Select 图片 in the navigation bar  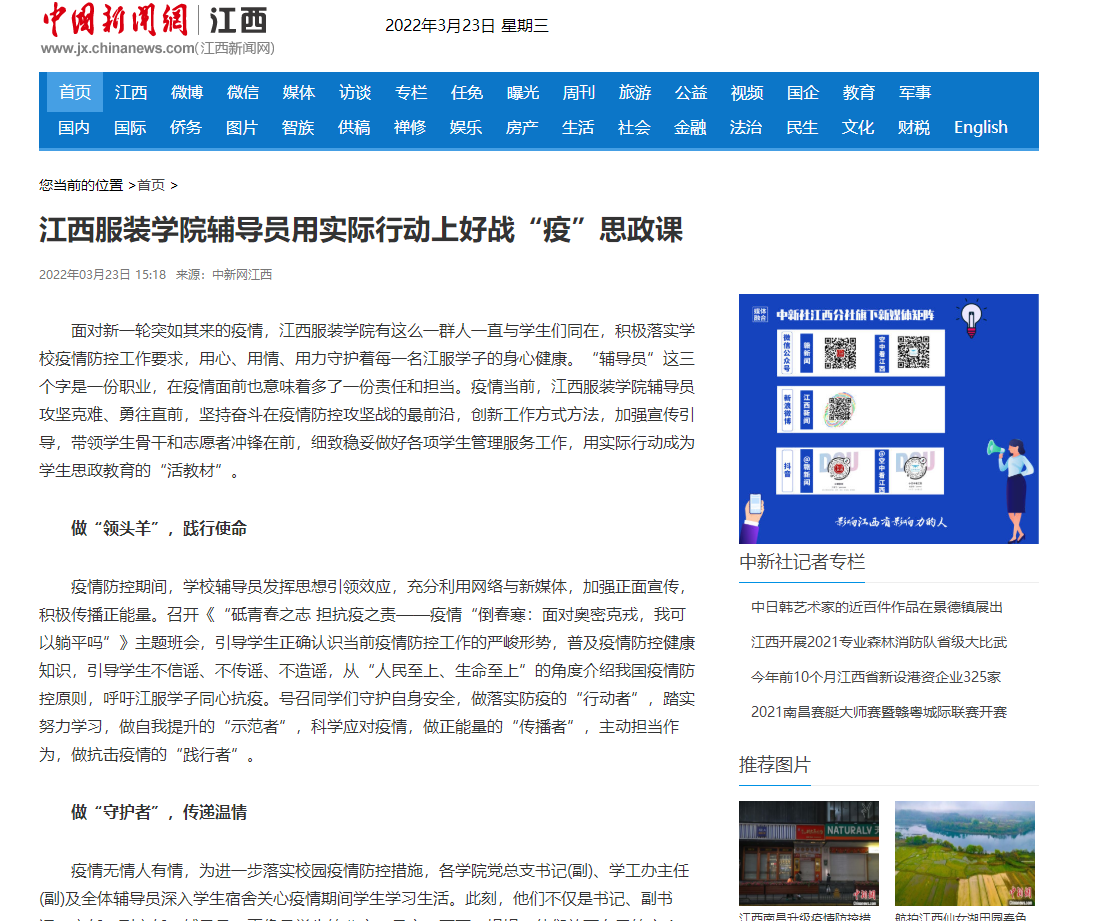pyautogui.click(x=242, y=128)
